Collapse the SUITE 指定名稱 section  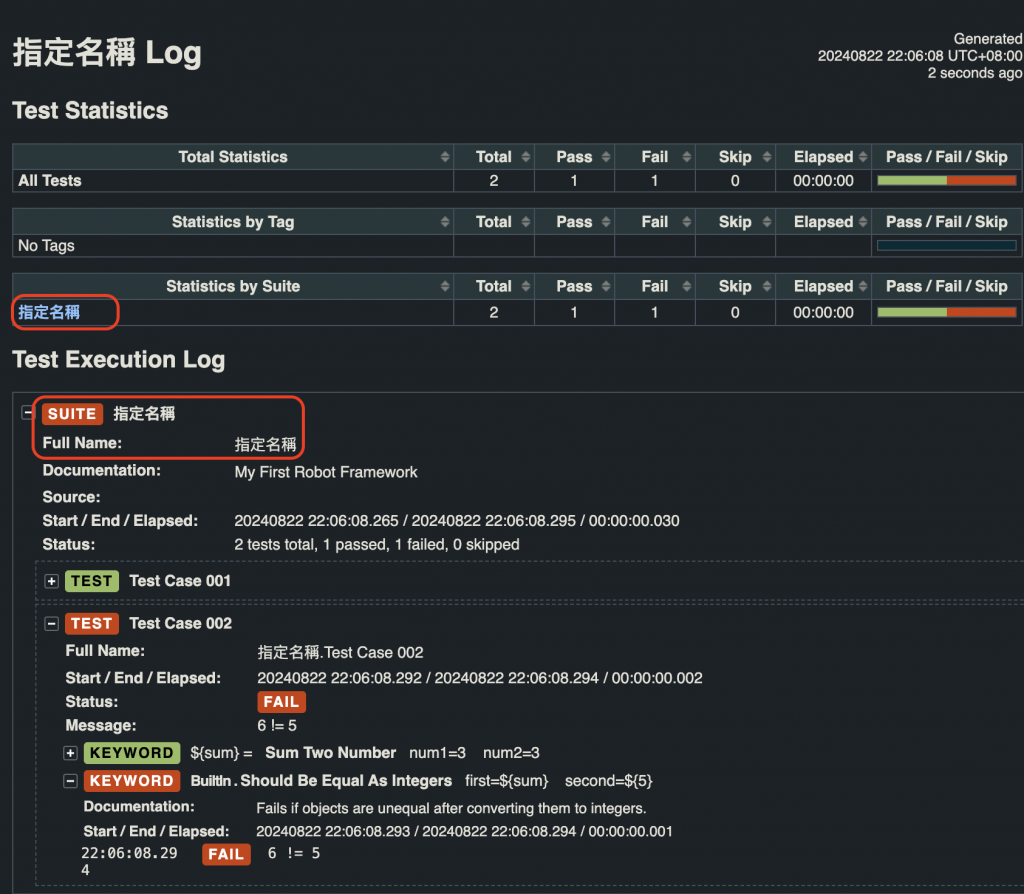(29, 413)
